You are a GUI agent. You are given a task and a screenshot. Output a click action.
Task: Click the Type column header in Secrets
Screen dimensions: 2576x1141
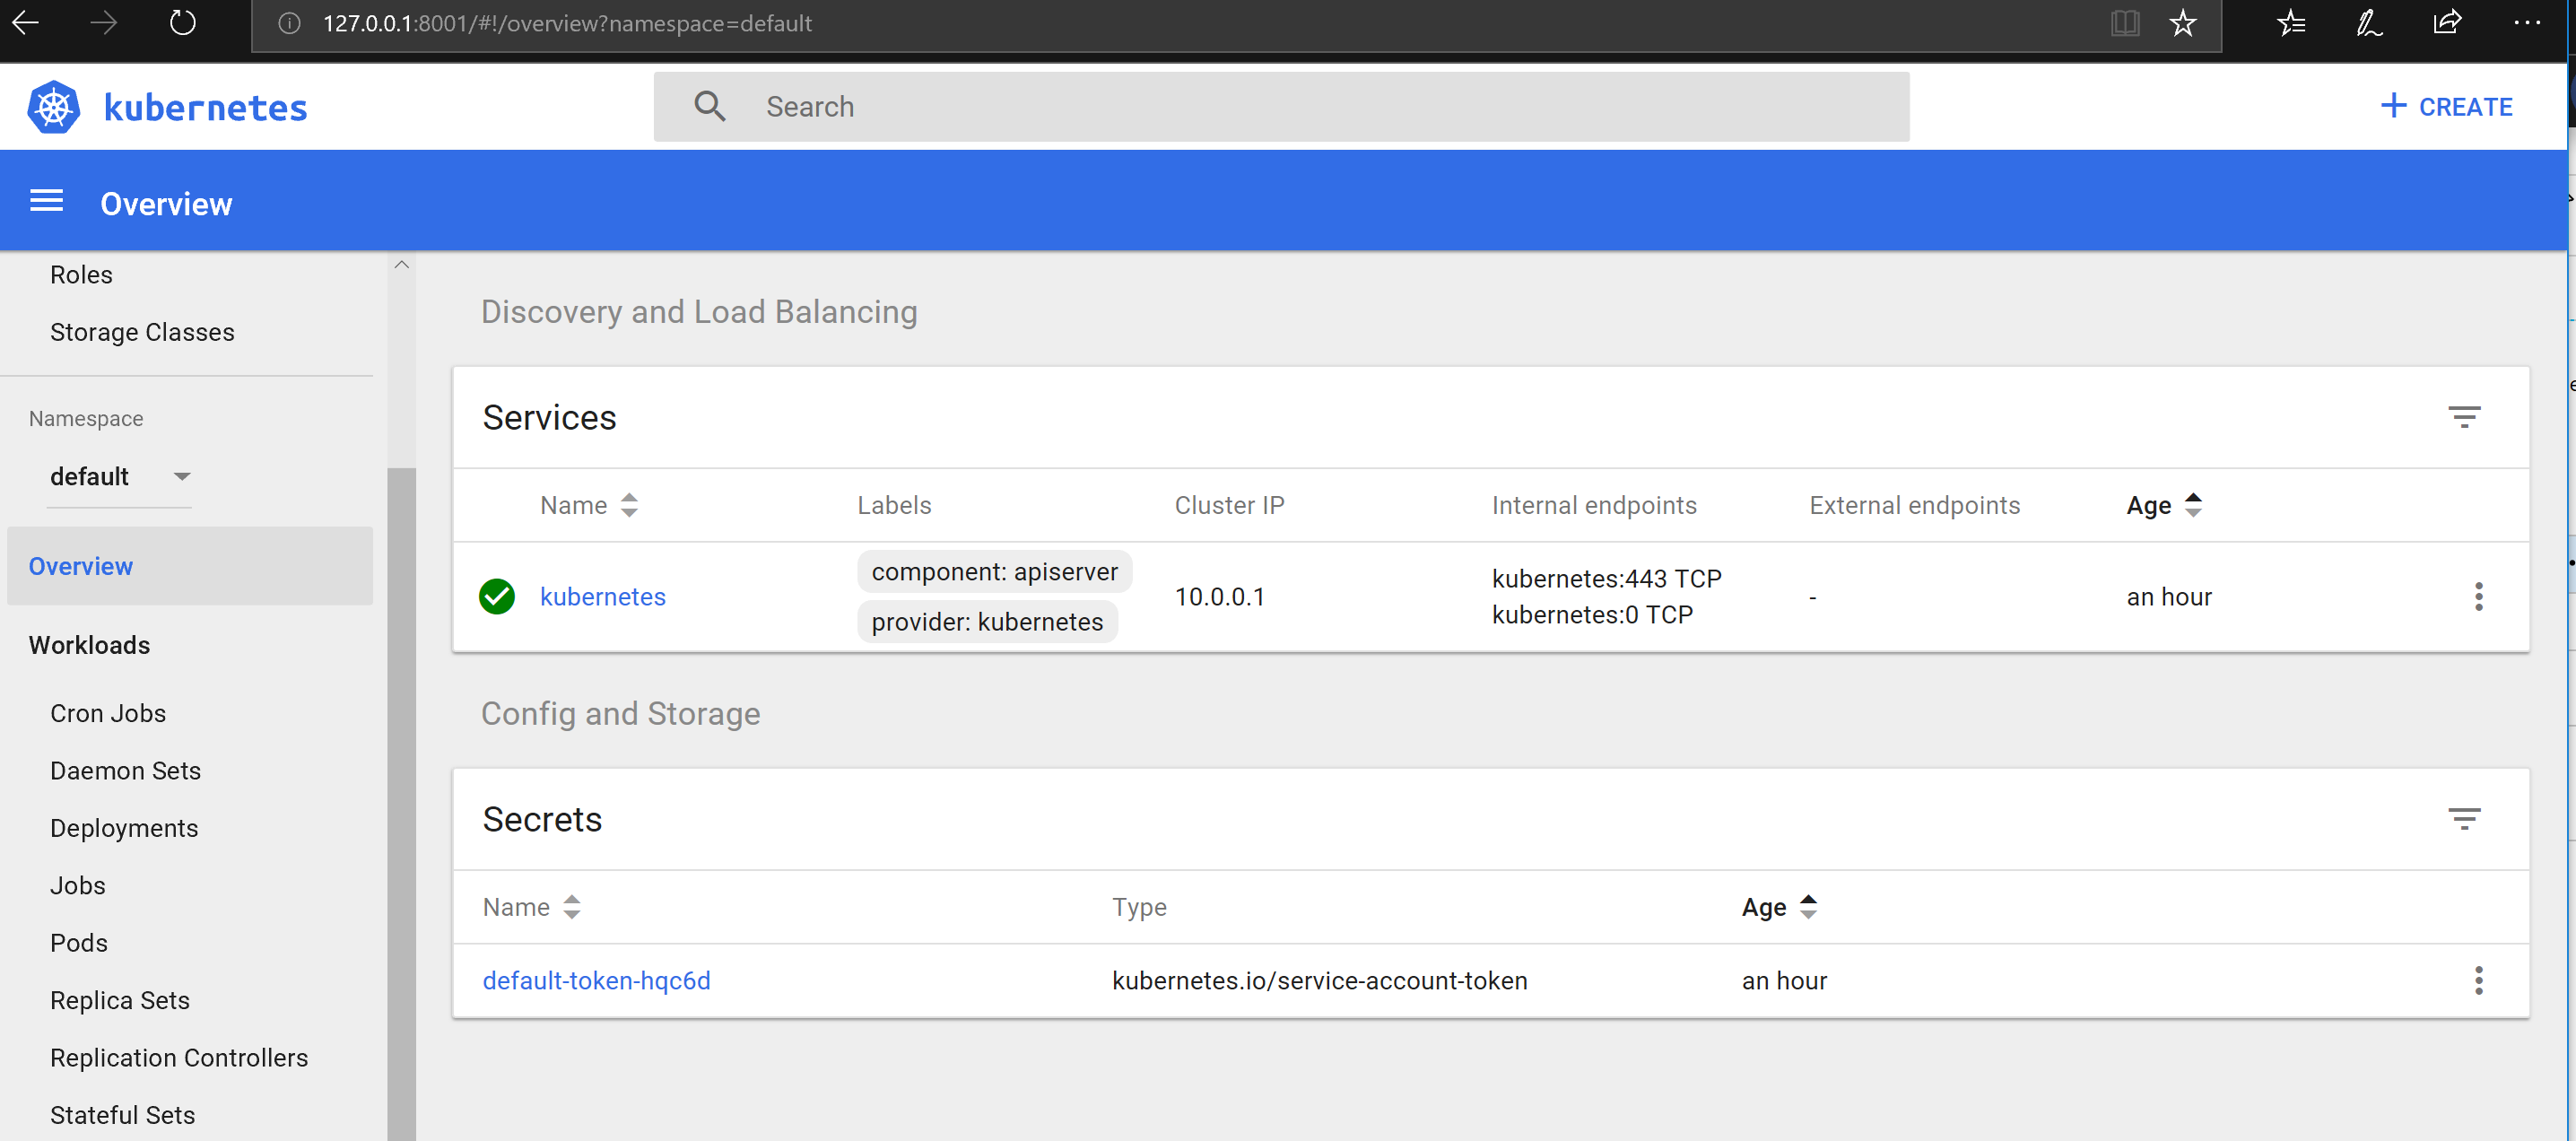[x=1139, y=907]
